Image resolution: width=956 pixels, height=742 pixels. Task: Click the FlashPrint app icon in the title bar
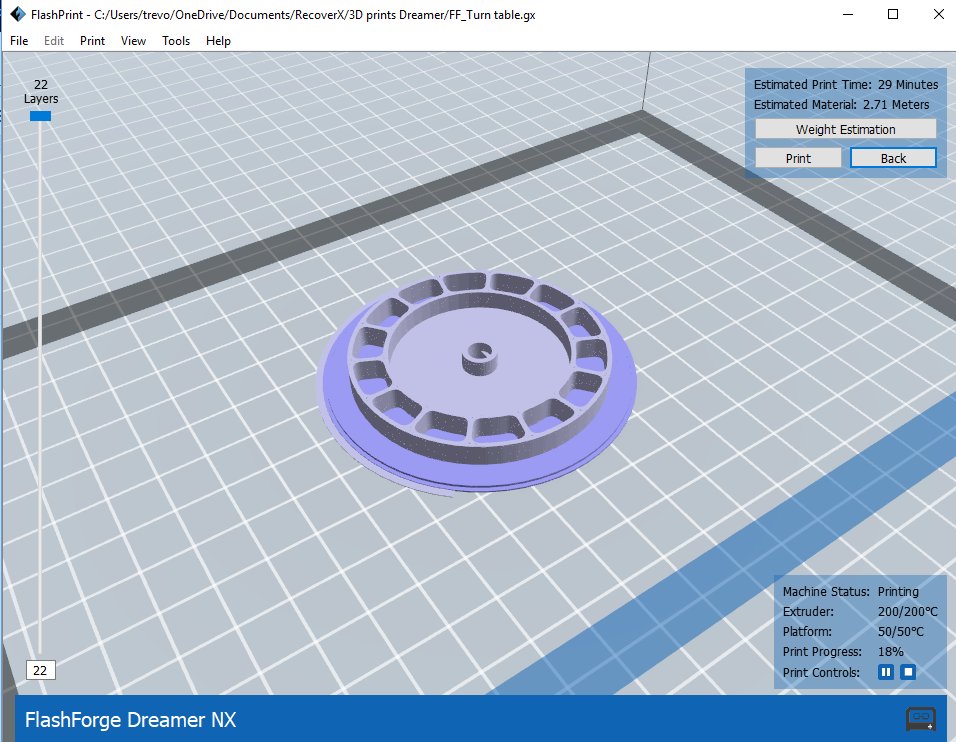(x=18, y=14)
